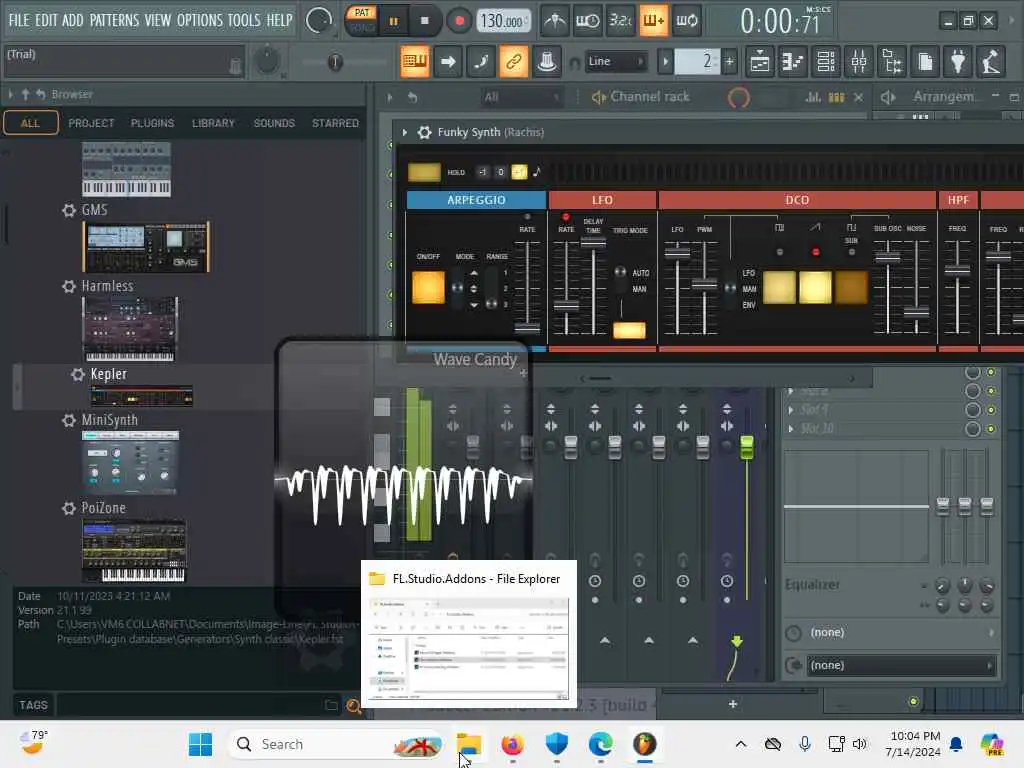Open the browser search magnifier icon
Screen dimensions: 1024x768
(x=353, y=706)
